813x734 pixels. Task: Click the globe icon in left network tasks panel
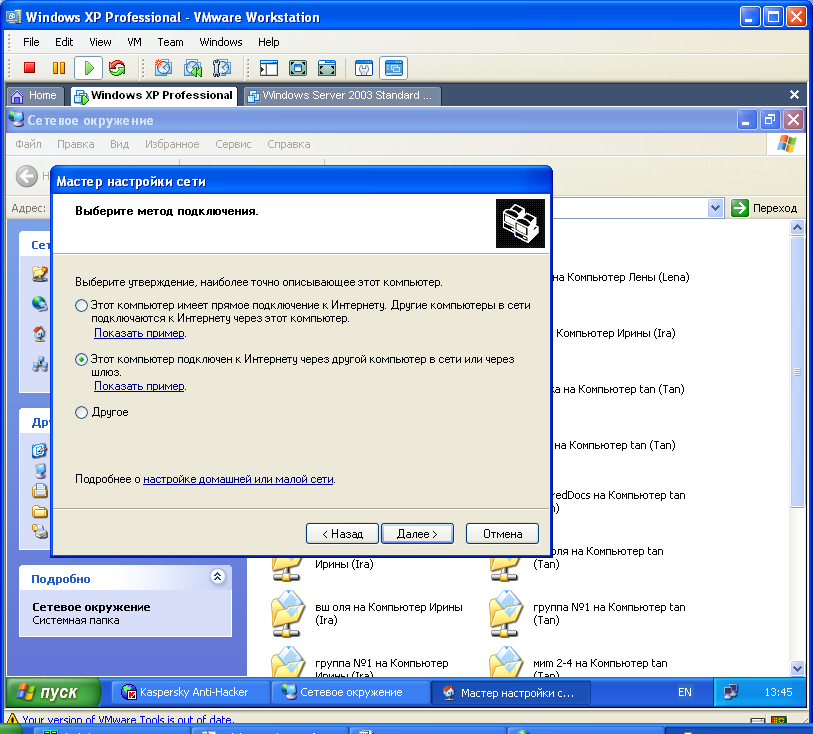[39, 303]
